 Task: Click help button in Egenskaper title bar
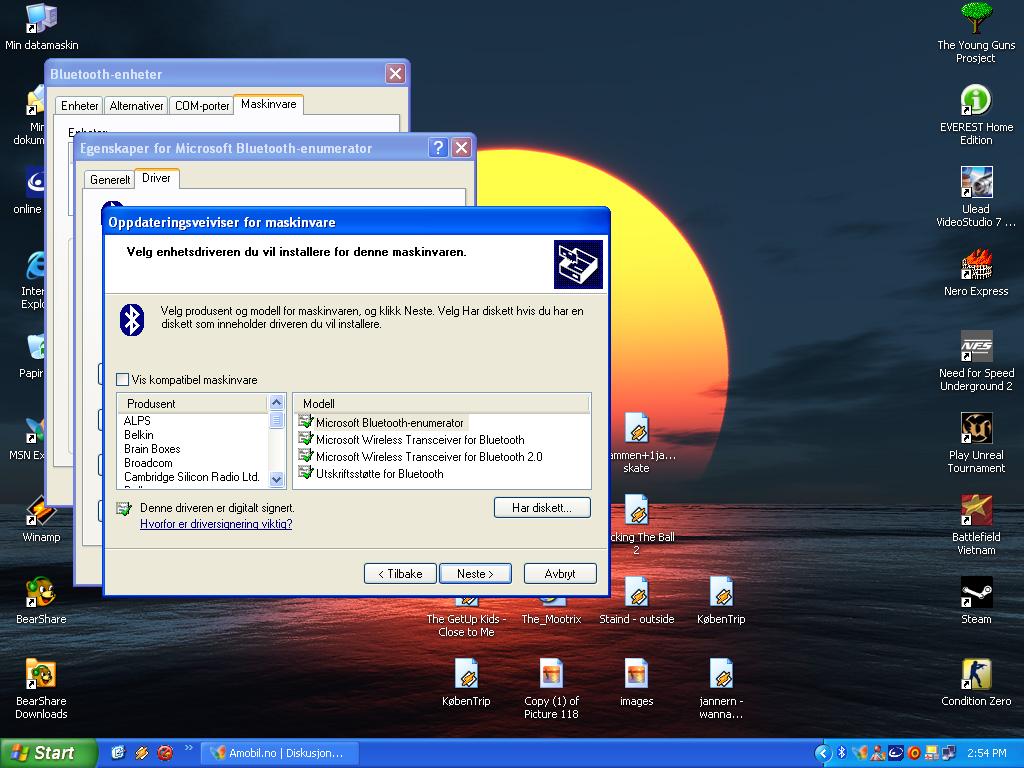[438, 148]
